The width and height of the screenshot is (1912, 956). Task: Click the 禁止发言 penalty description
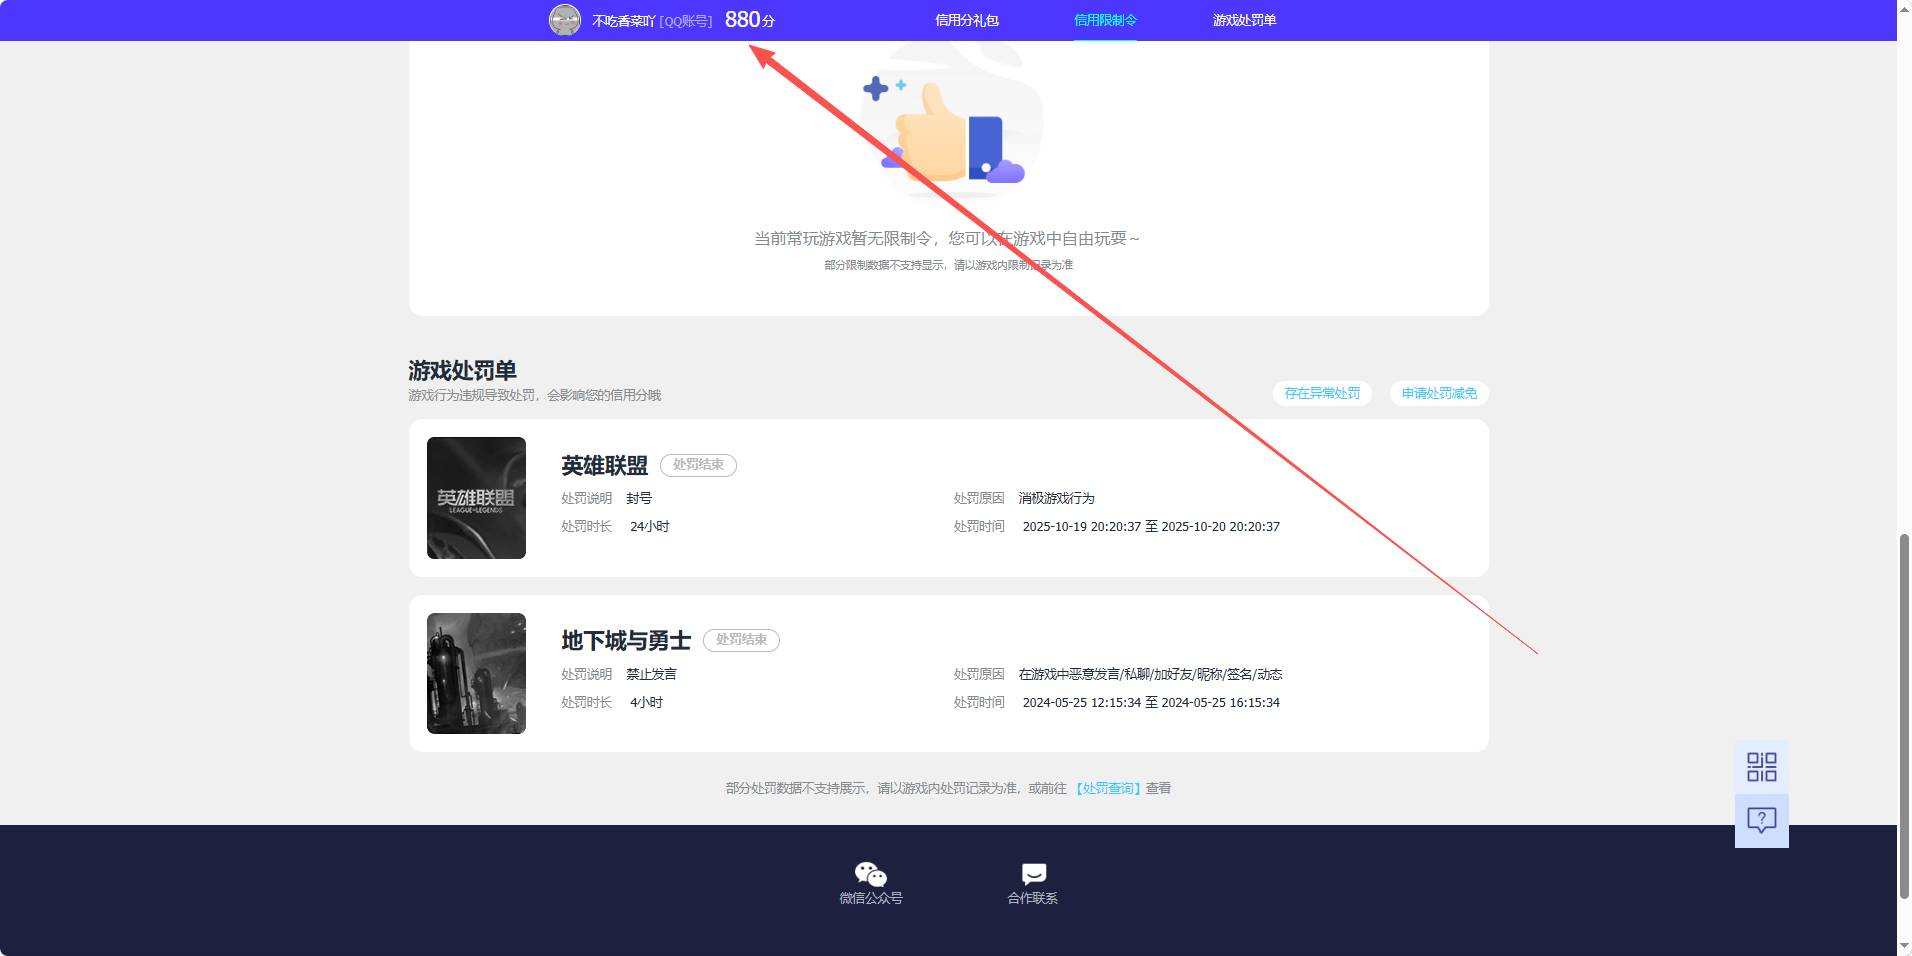[651, 674]
